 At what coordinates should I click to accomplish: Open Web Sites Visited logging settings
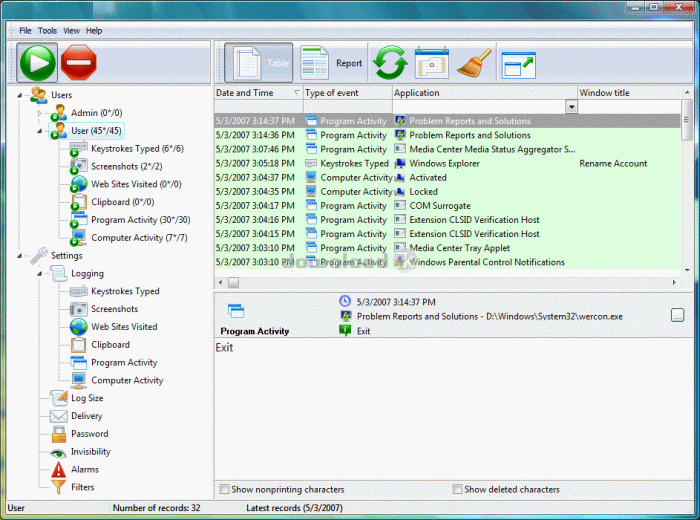(x=124, y=327)
